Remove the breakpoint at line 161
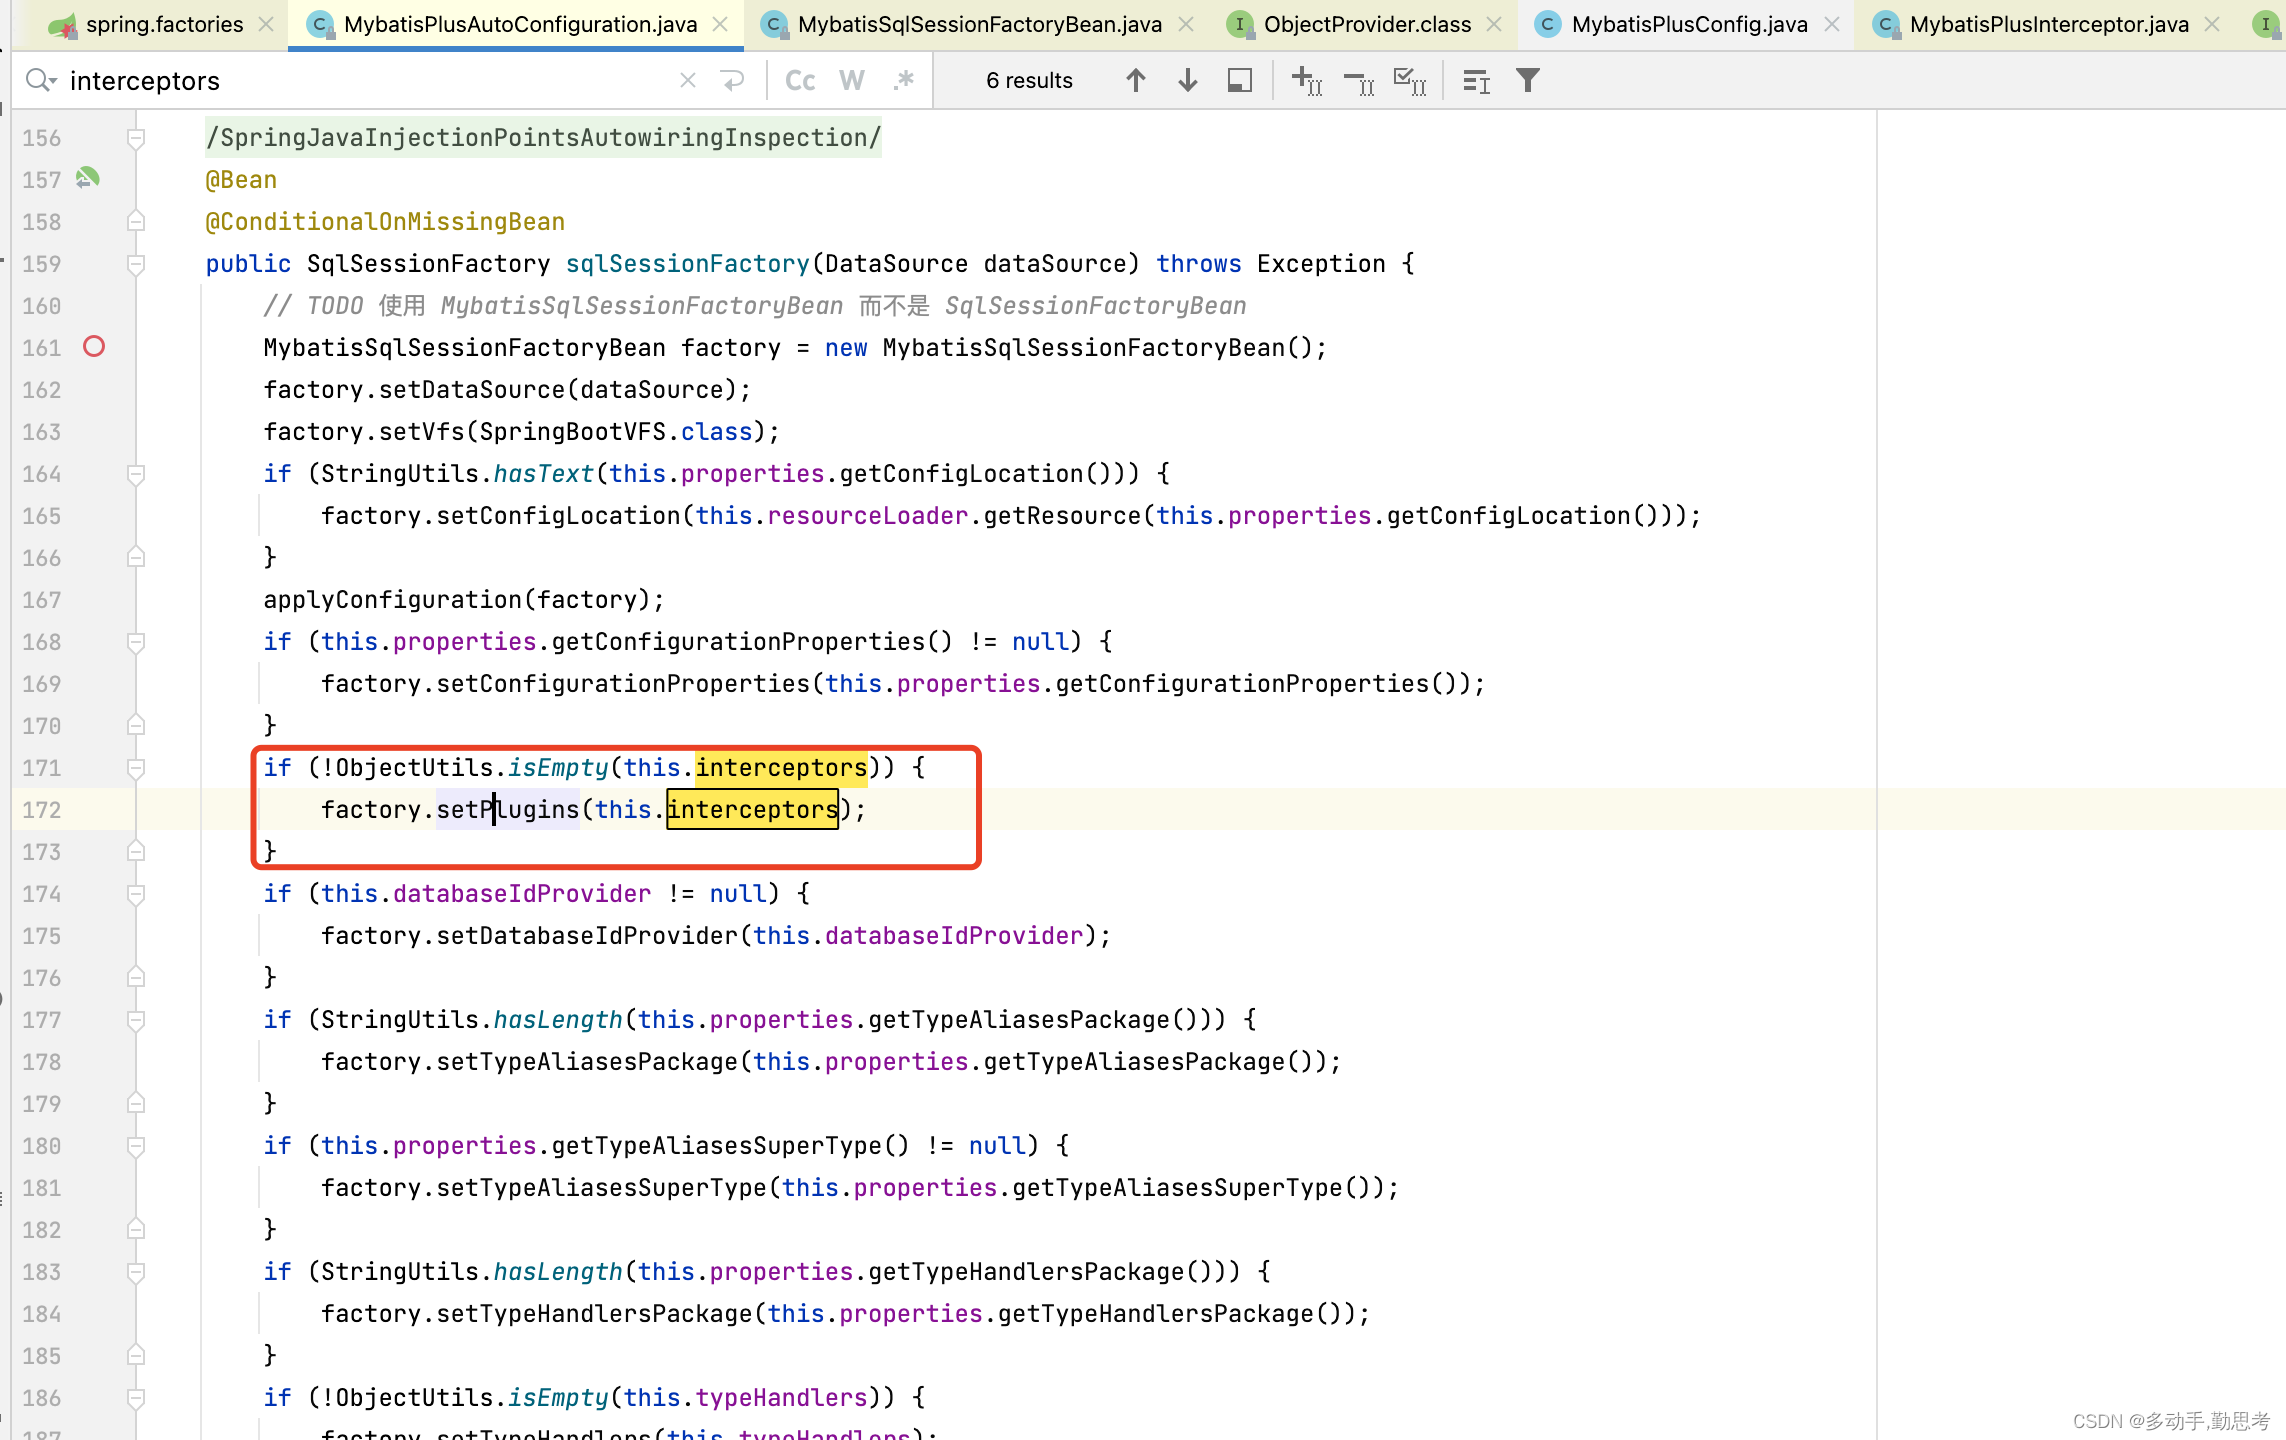Image resolution: width=2286 pixels, height=1440 pixels. click(x=94, y=347)
